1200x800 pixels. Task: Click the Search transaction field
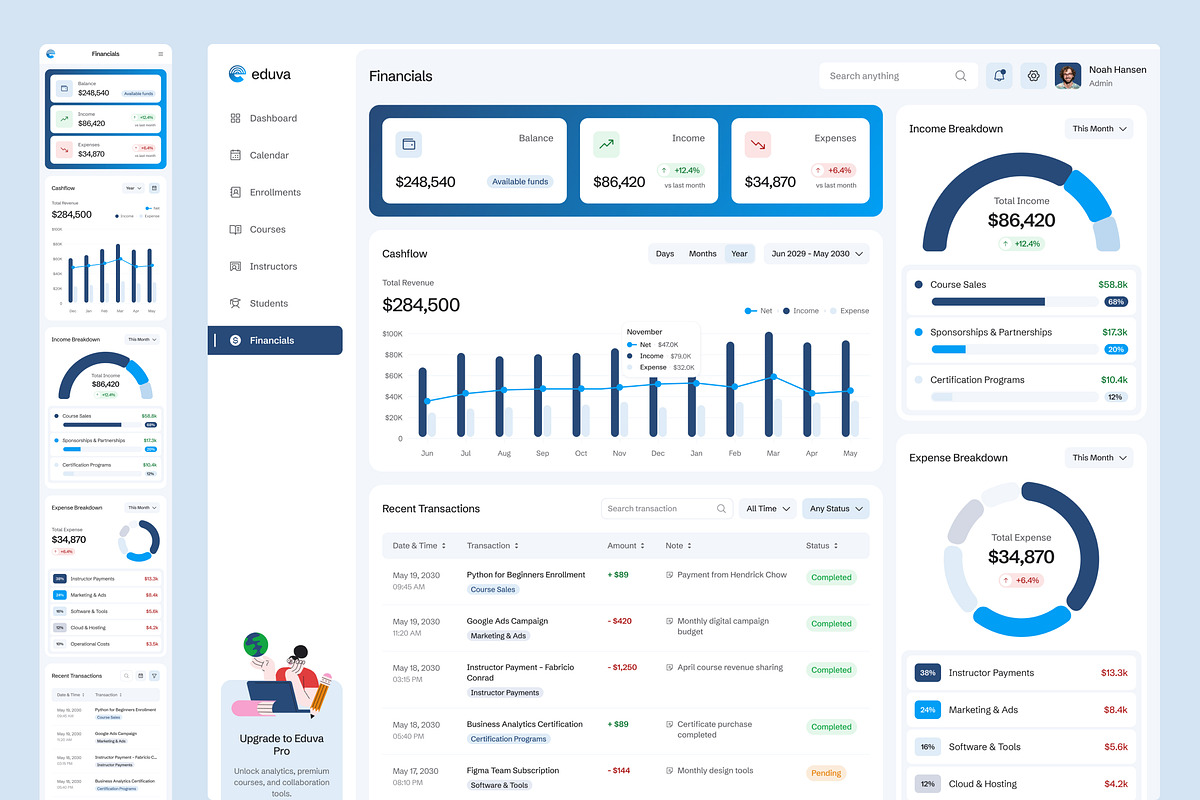tap(668, 509)
